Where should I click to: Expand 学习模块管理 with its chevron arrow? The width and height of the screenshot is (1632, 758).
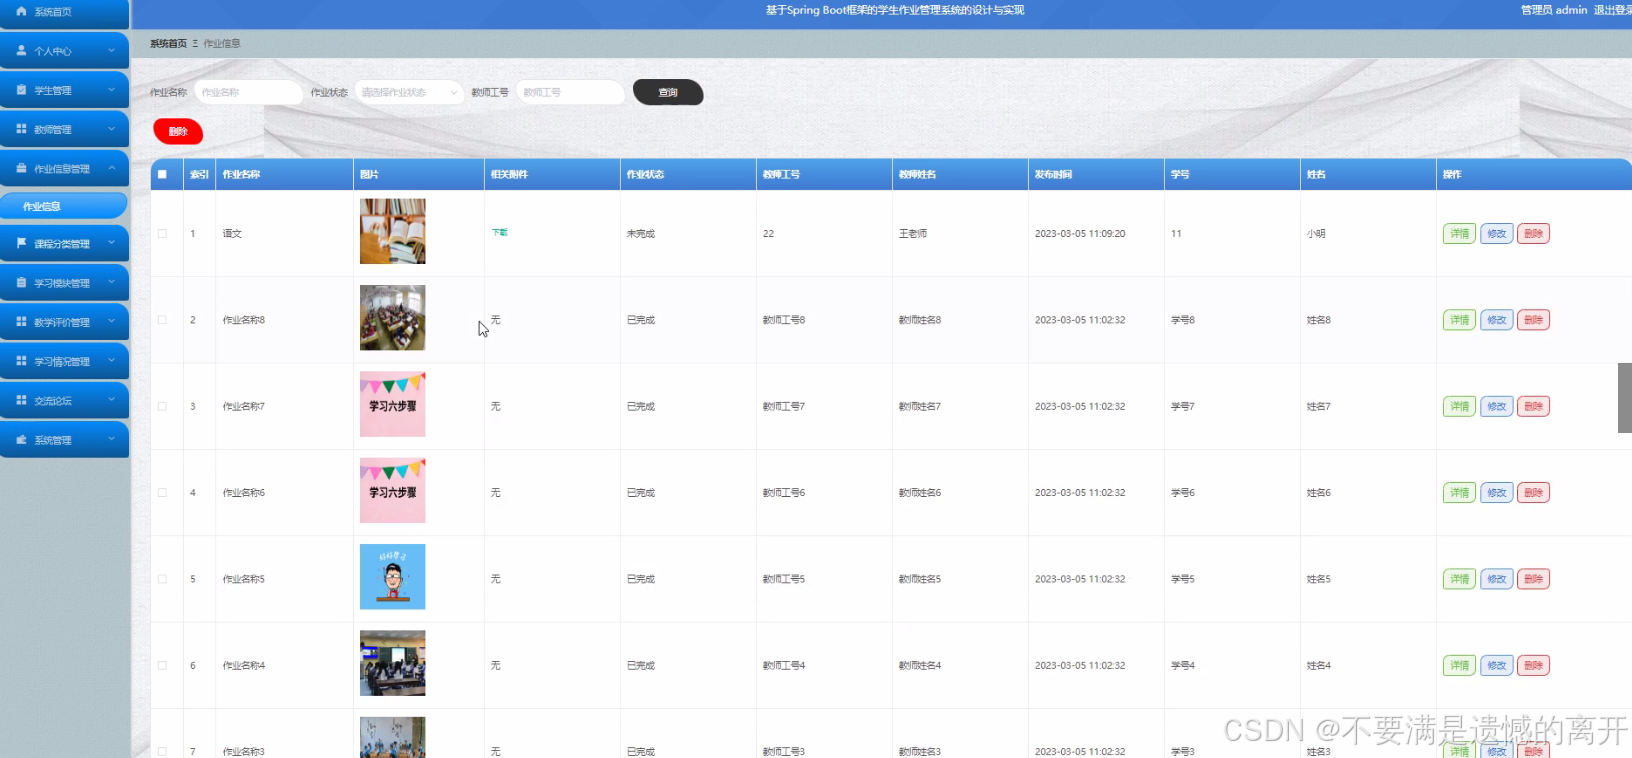111,283
